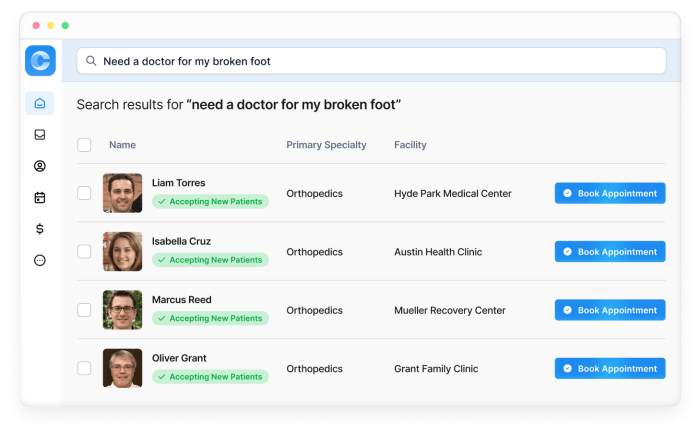This screenshot has height=433, width=700.
Task: Open the Inbox sidebar icon
Action: pos(40,134)
